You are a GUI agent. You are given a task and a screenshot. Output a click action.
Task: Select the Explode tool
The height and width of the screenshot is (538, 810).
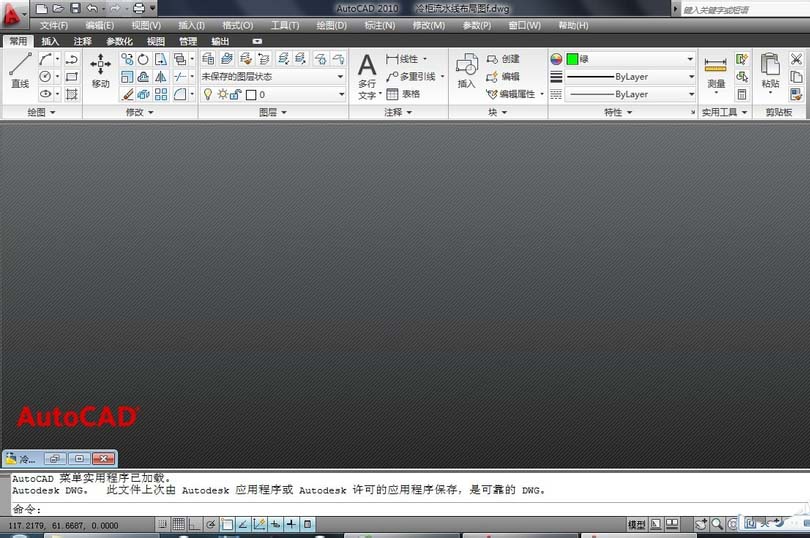tap(144, 94)
